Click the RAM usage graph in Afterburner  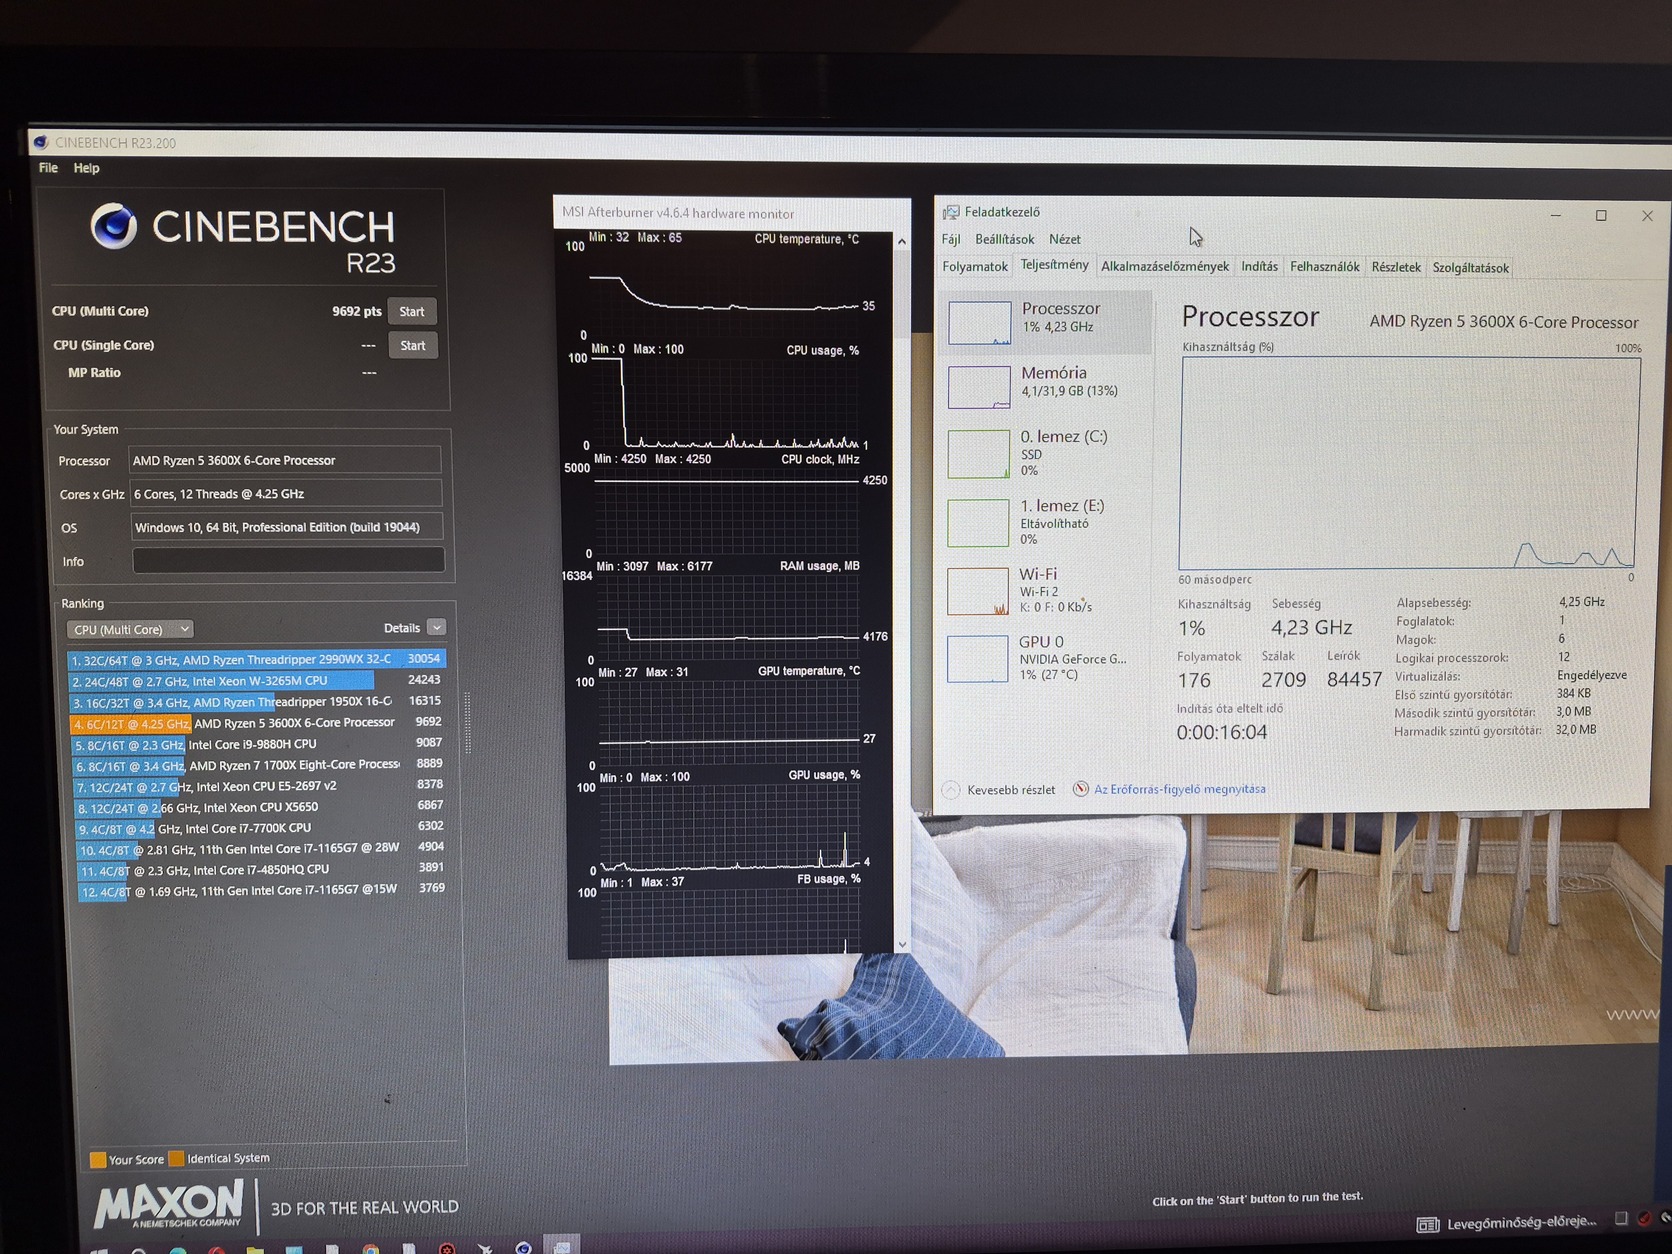coord(729,616)
